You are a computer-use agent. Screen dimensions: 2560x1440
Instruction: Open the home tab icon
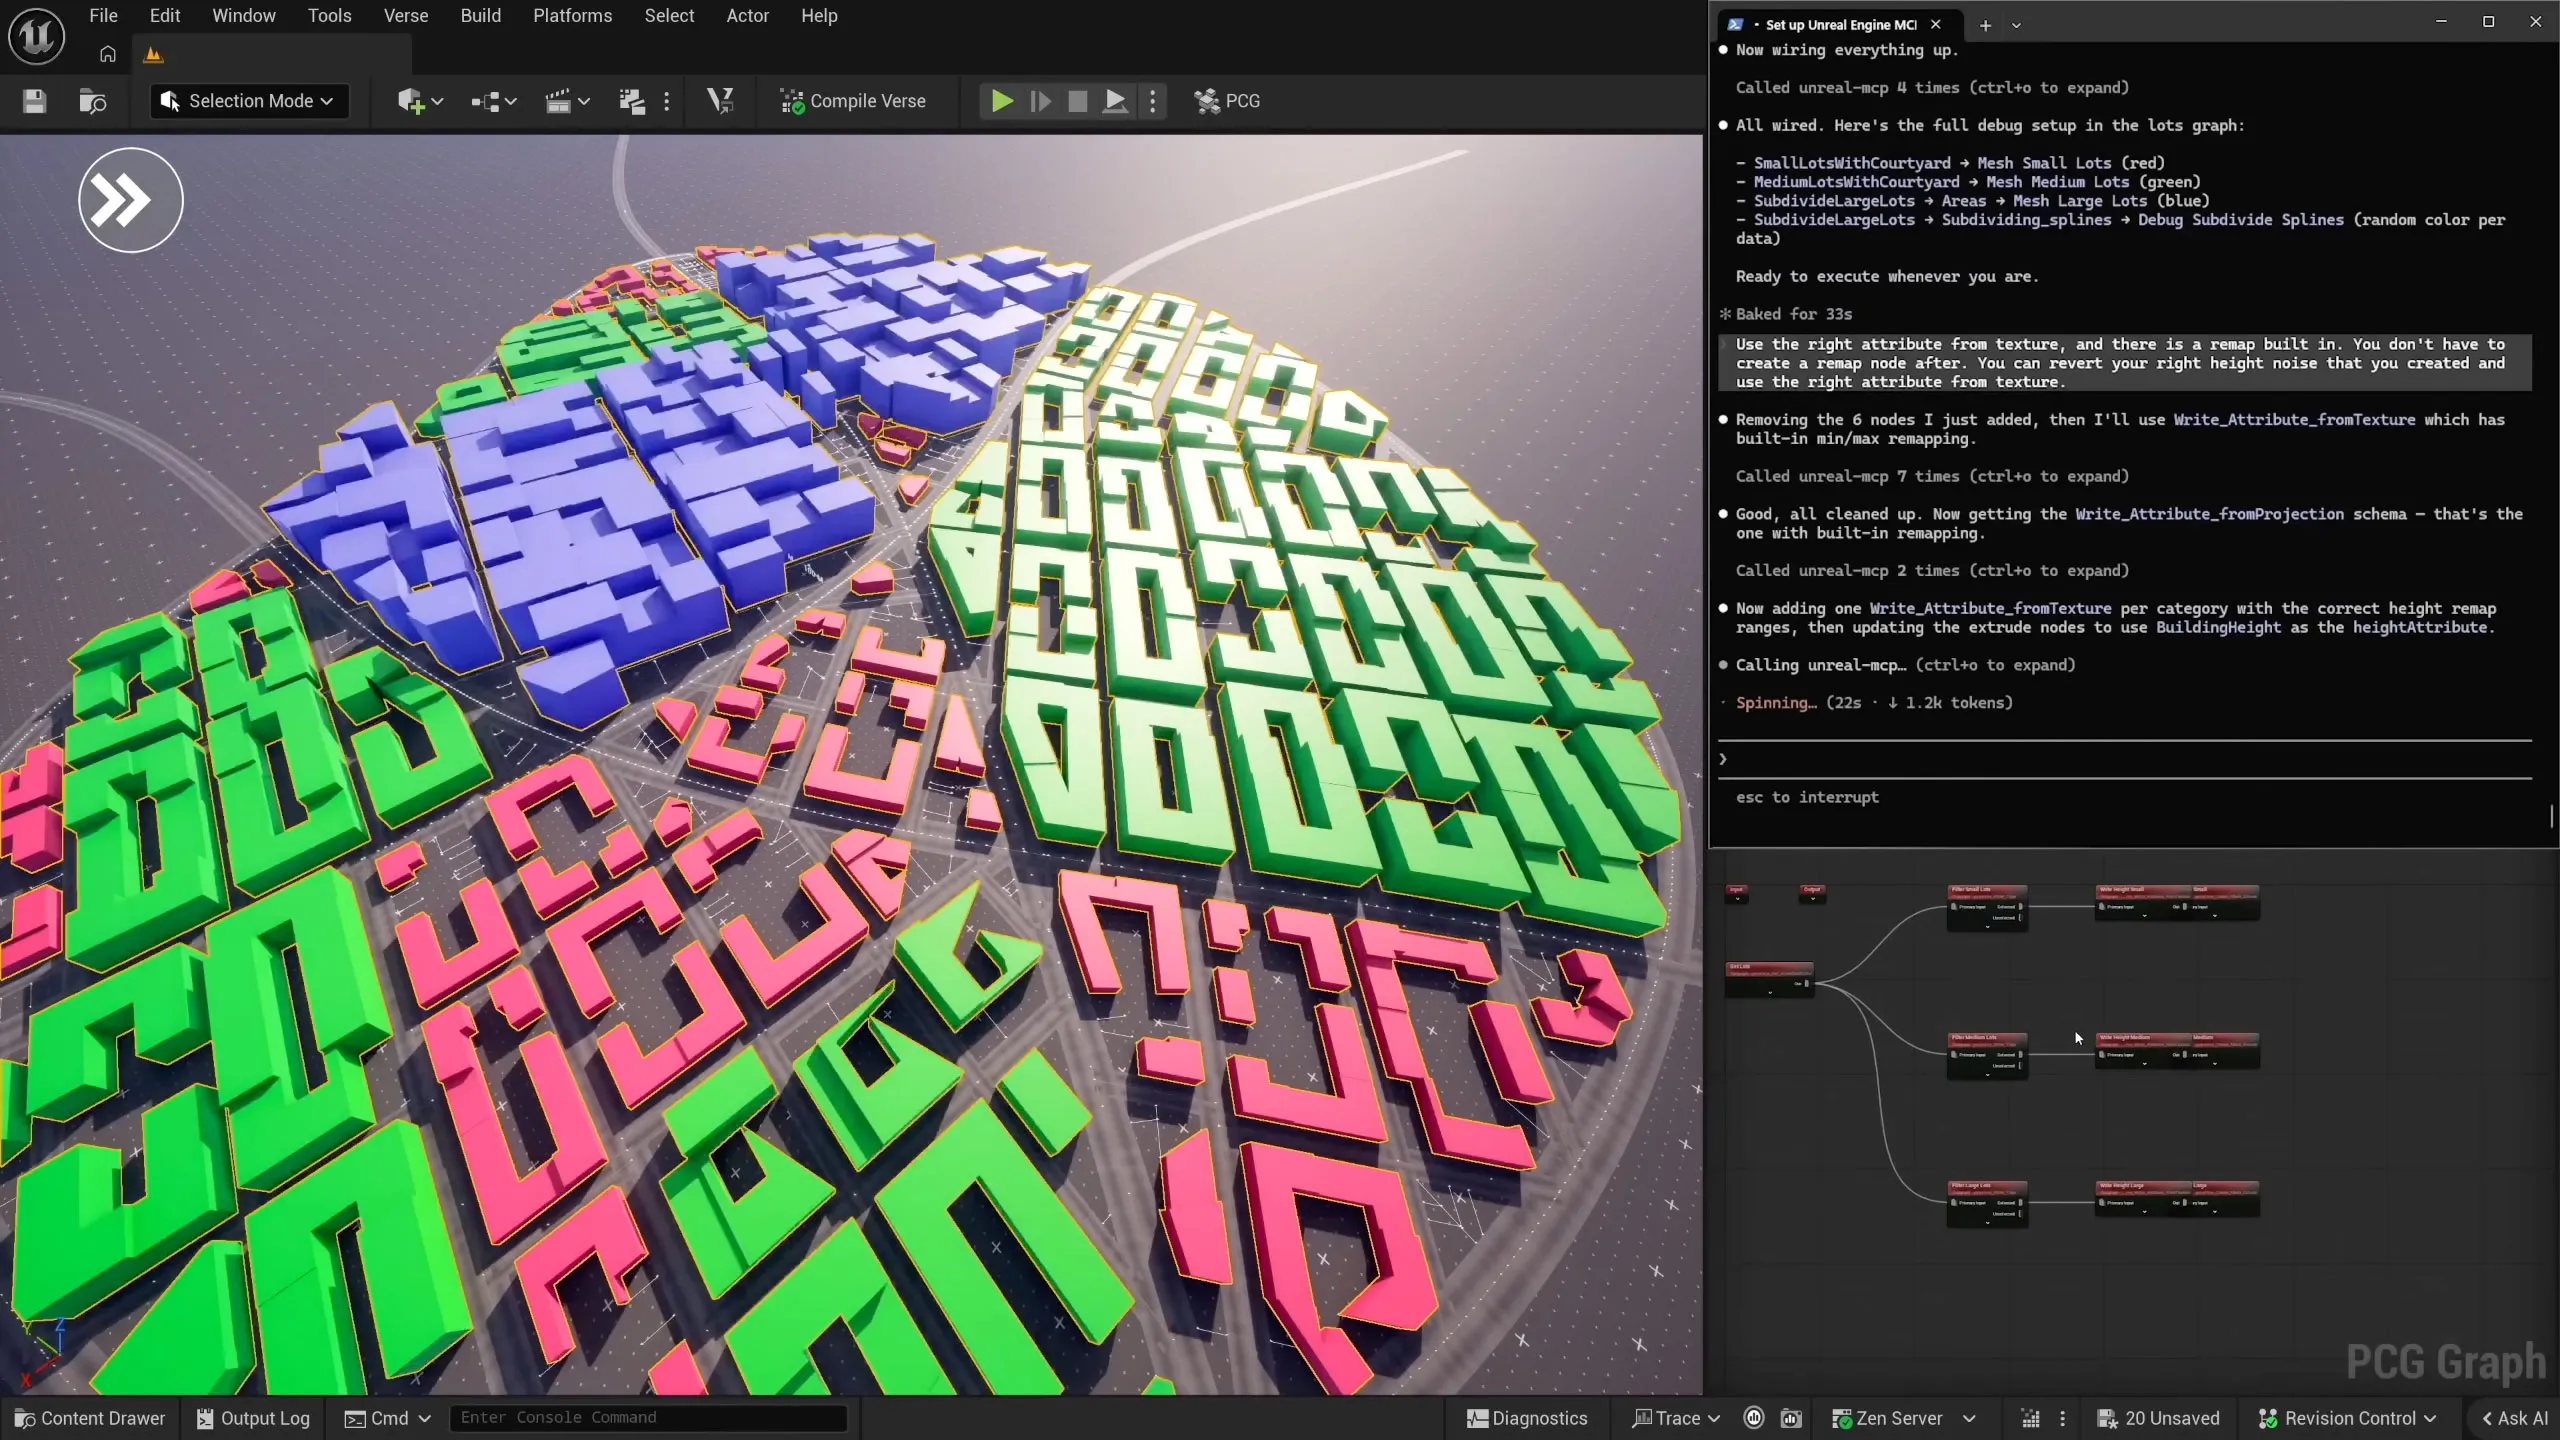(x=108, y=55)
